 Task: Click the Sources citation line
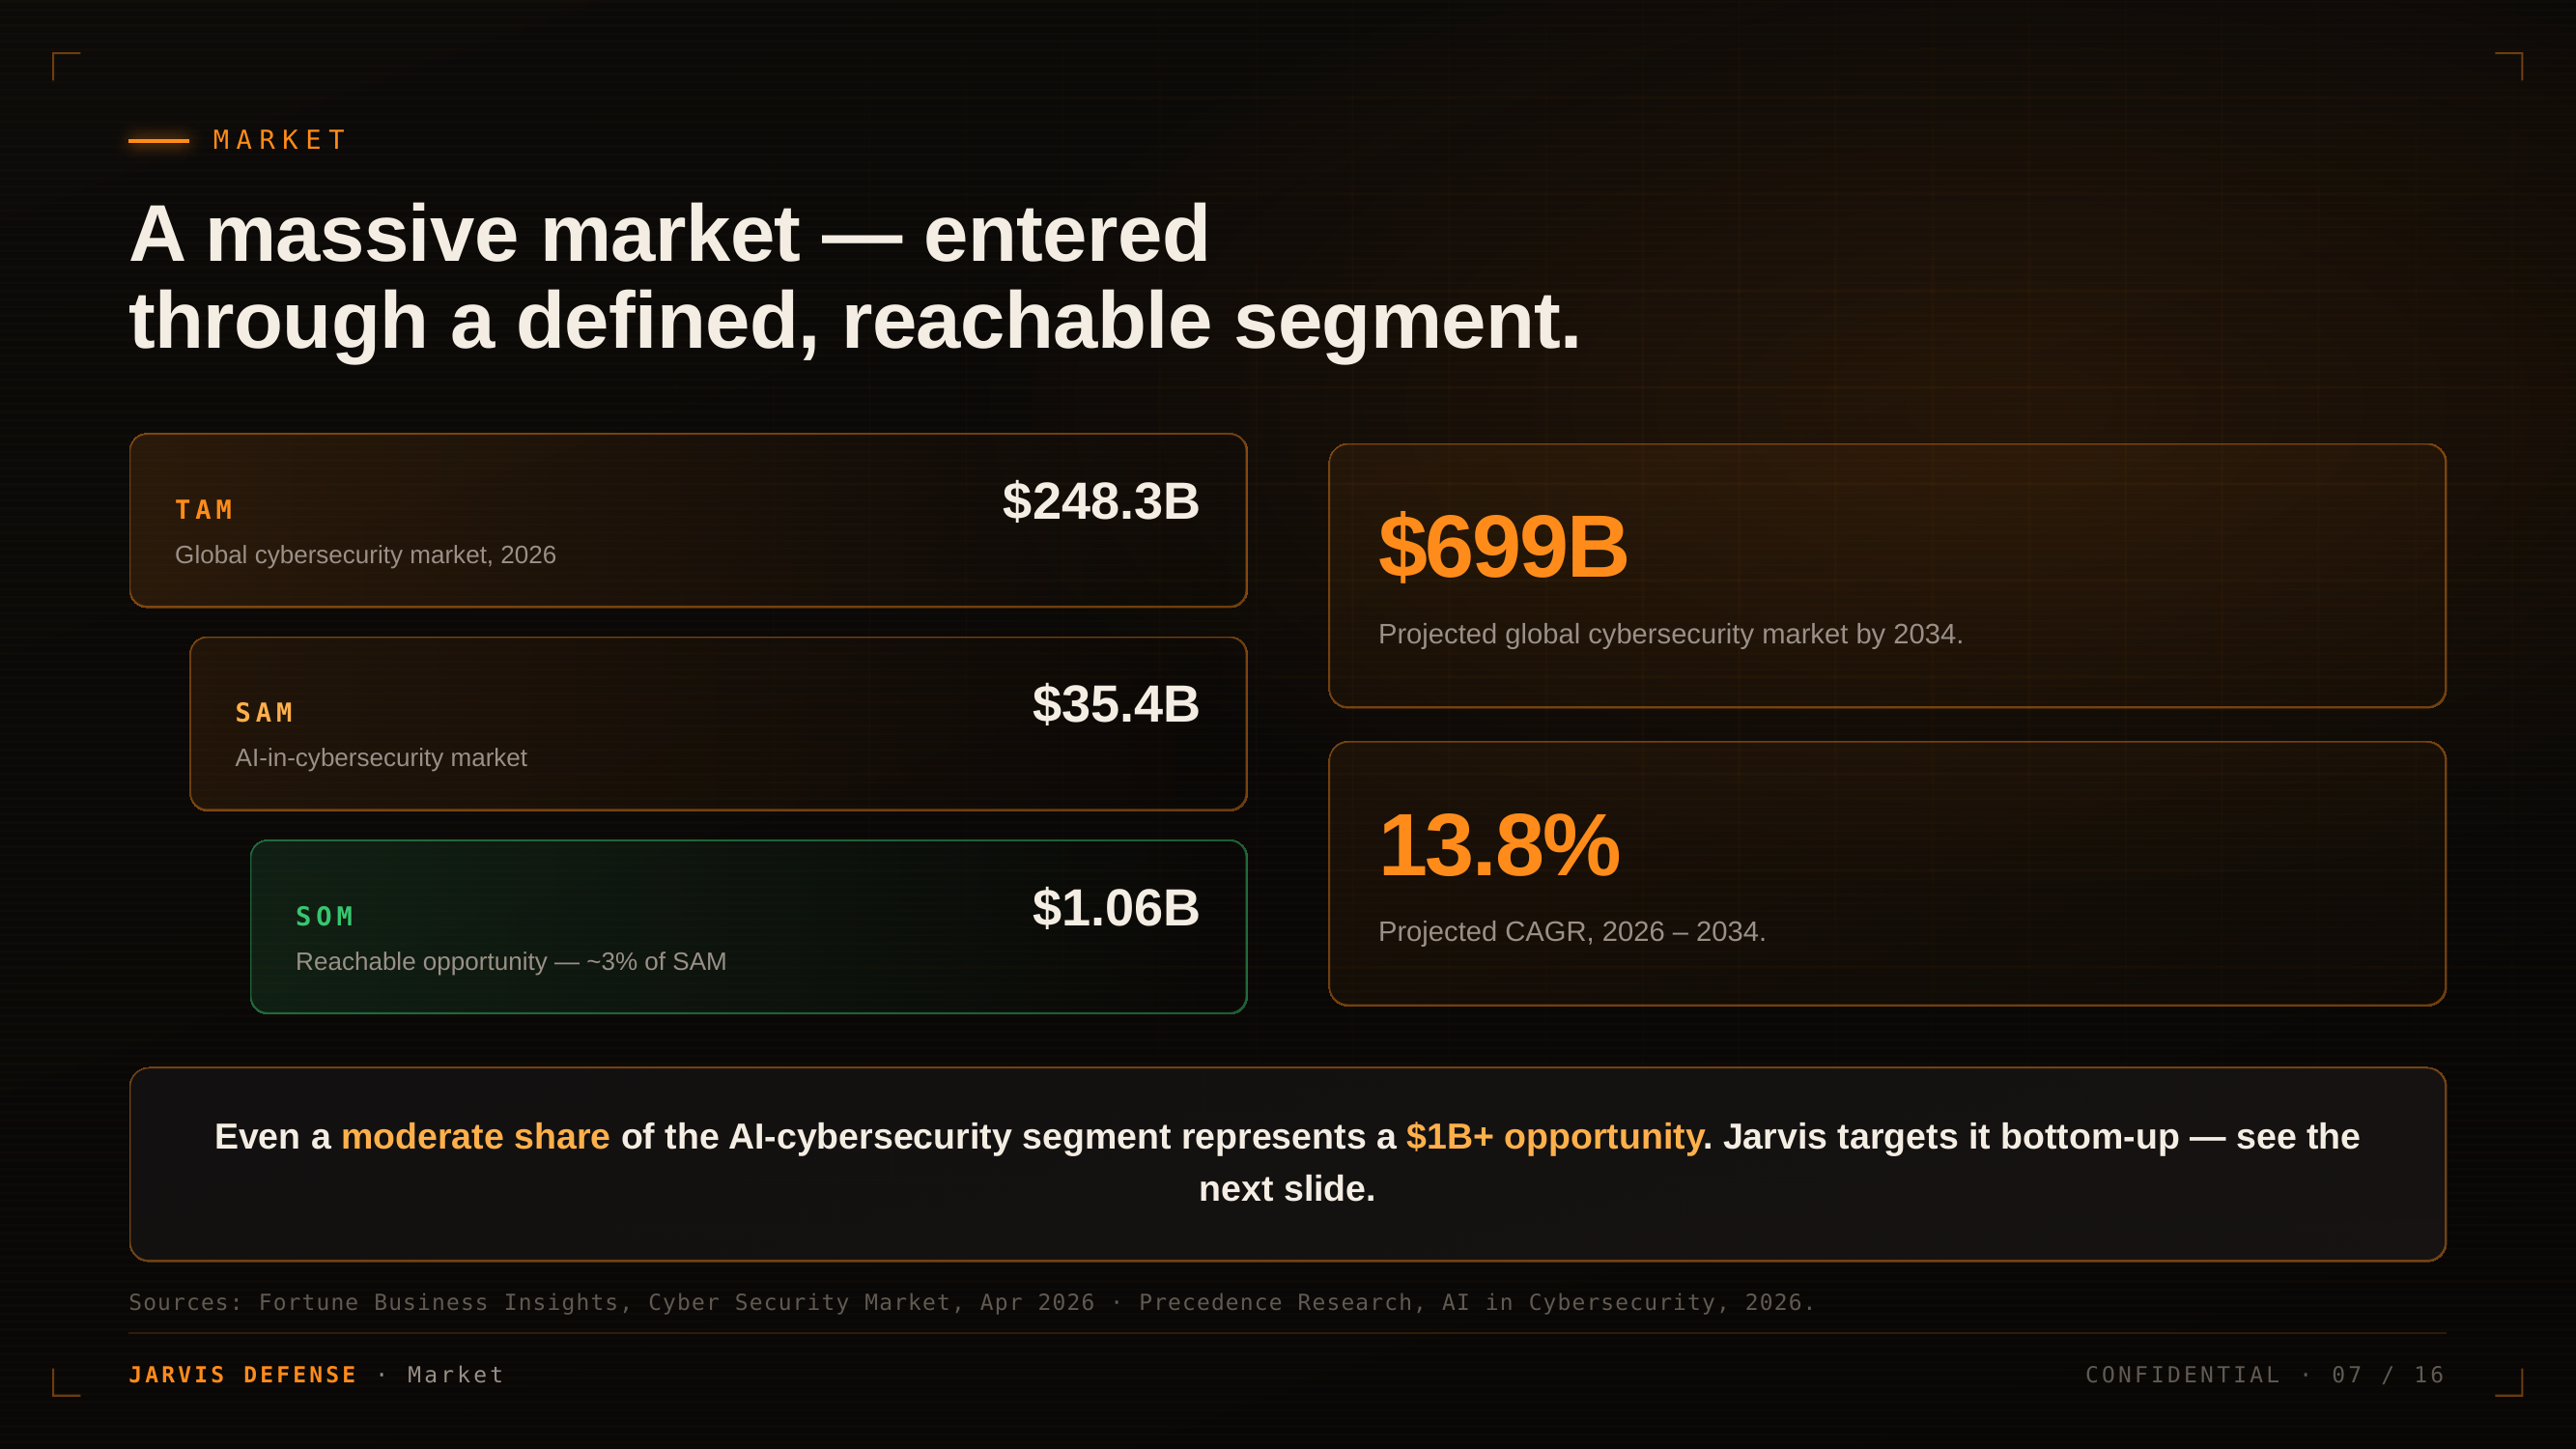pos(971,1302)
